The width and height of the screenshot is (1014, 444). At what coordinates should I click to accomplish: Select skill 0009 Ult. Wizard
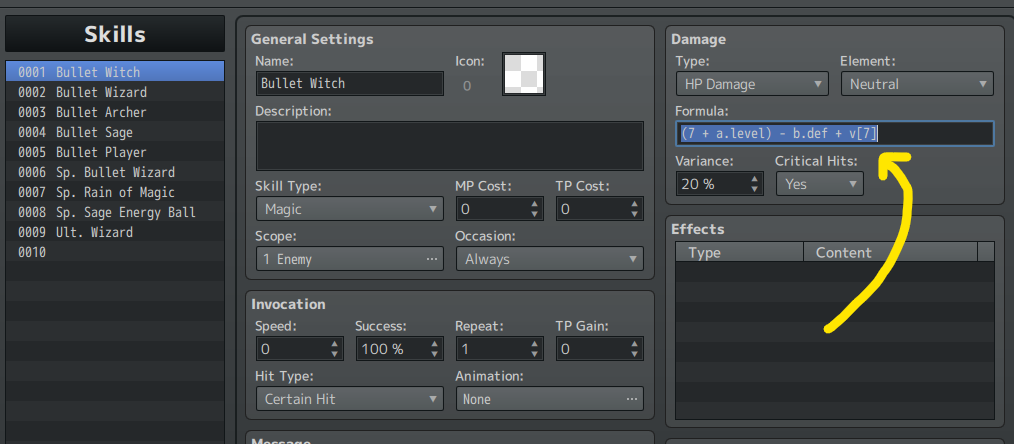(x=115, y=232)
